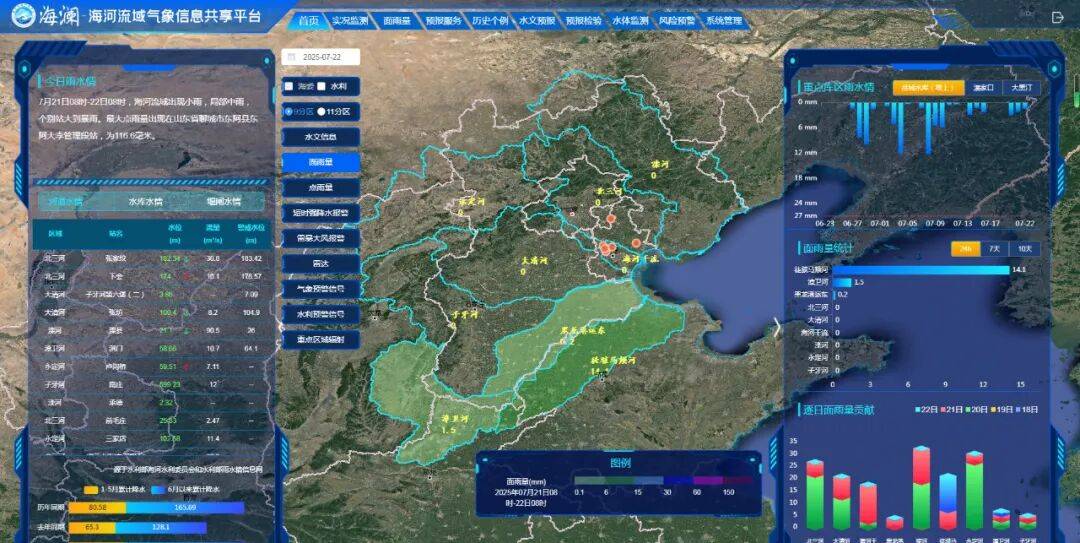Click the collapse arrow on right panel edge

[x=776, y=326]
